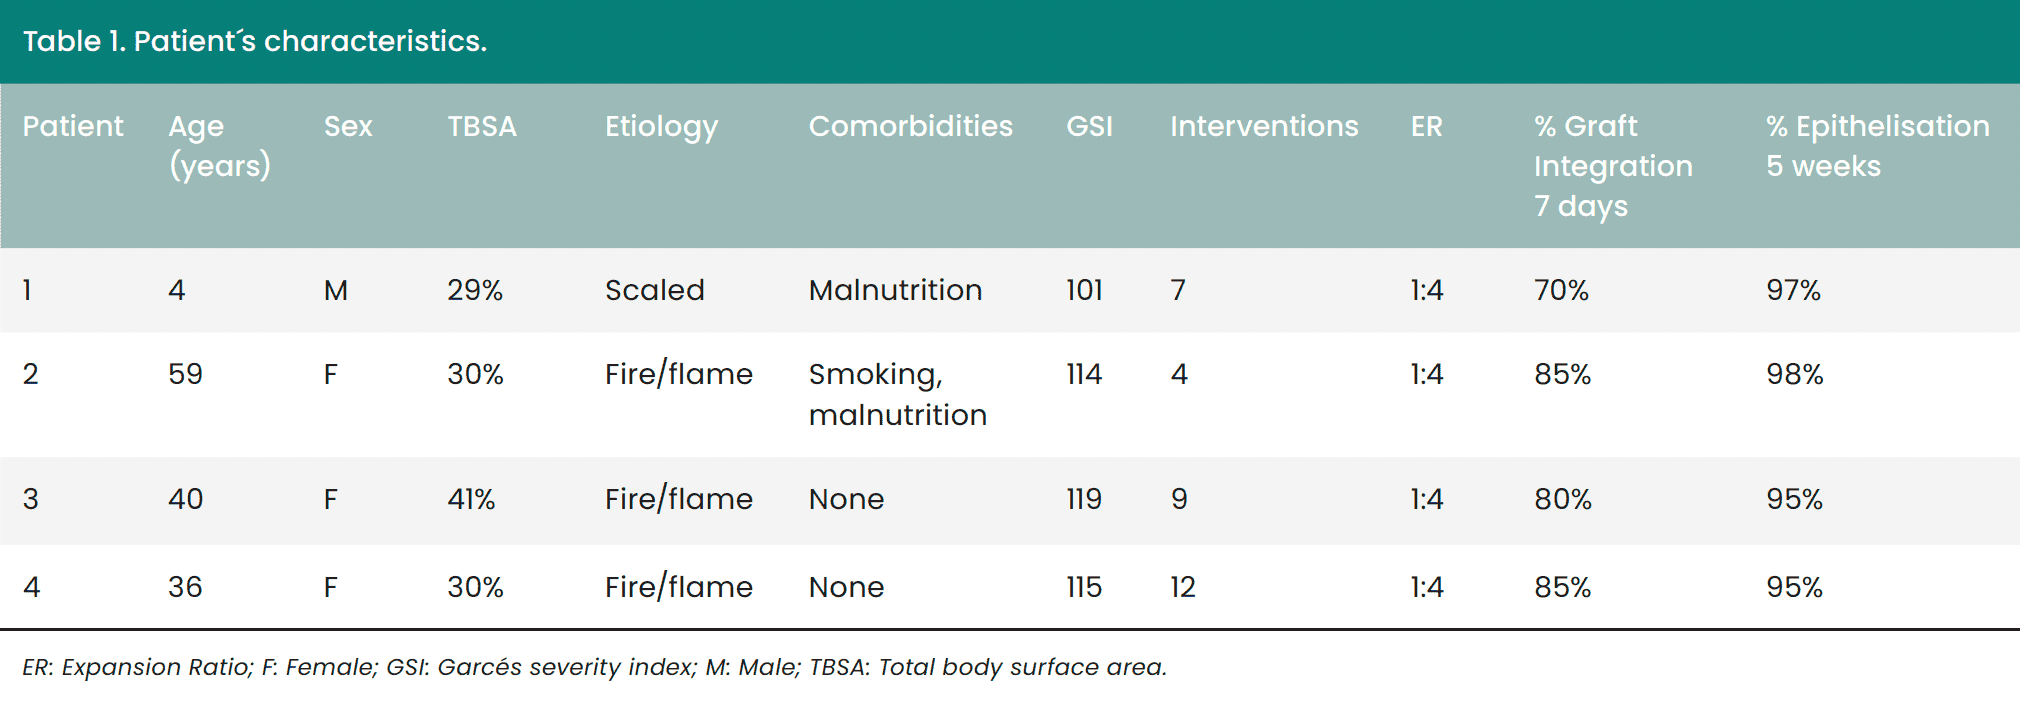Click the Age (years) column header
The width and height of the screenshot is (2020, 708).
219,146
